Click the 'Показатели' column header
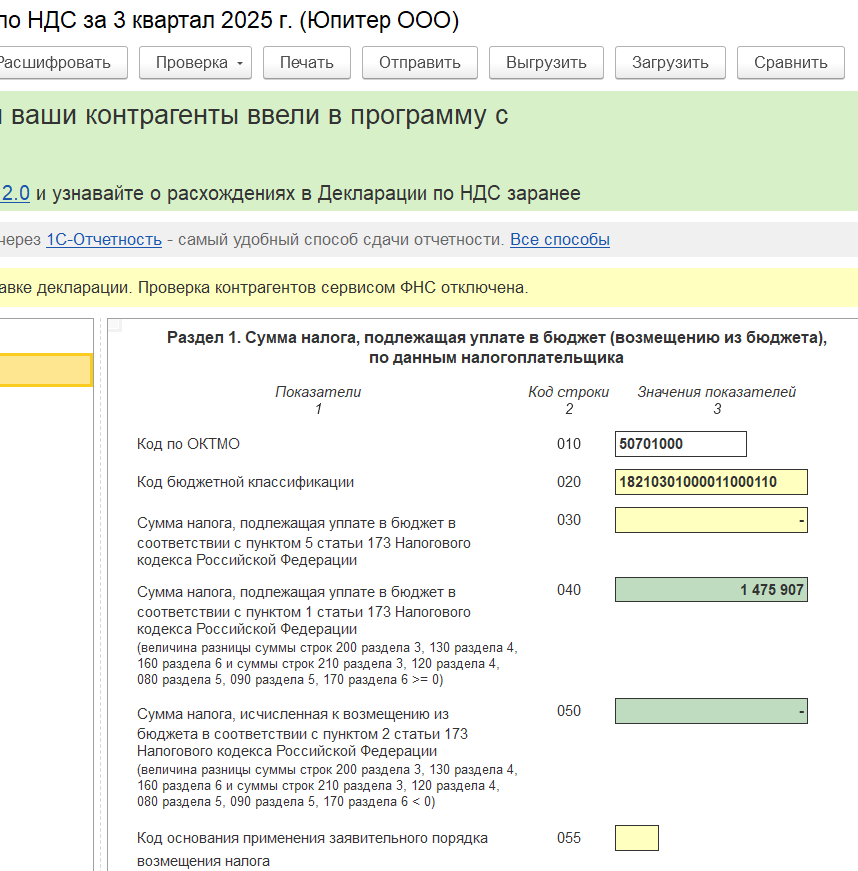Image resolution: width=858 pixels, height=871 pixels. pos(318,392)
